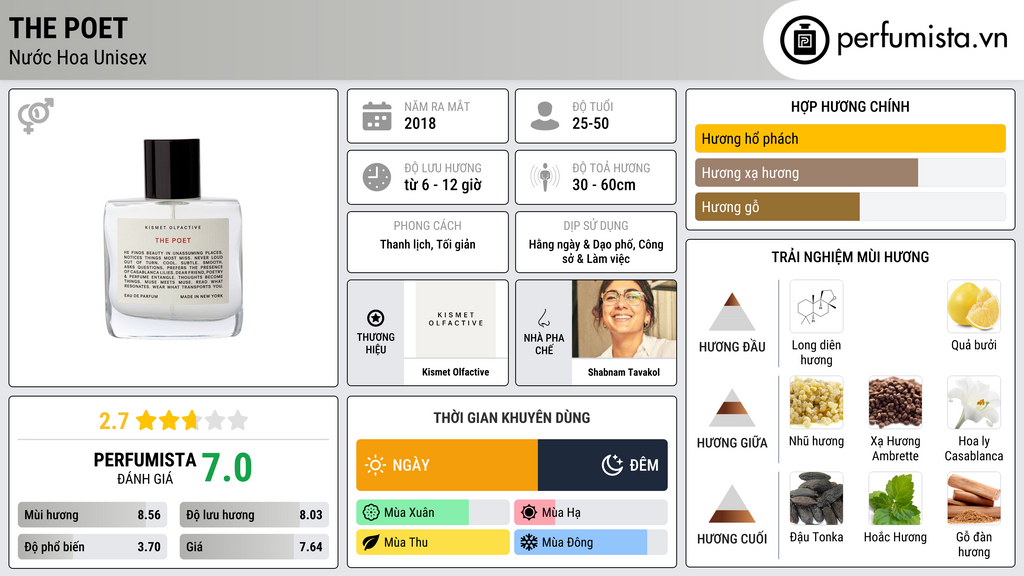Click the snowflake icon for Mùa Đông
The image size is (1024, 576).
(x=529, y=542)
